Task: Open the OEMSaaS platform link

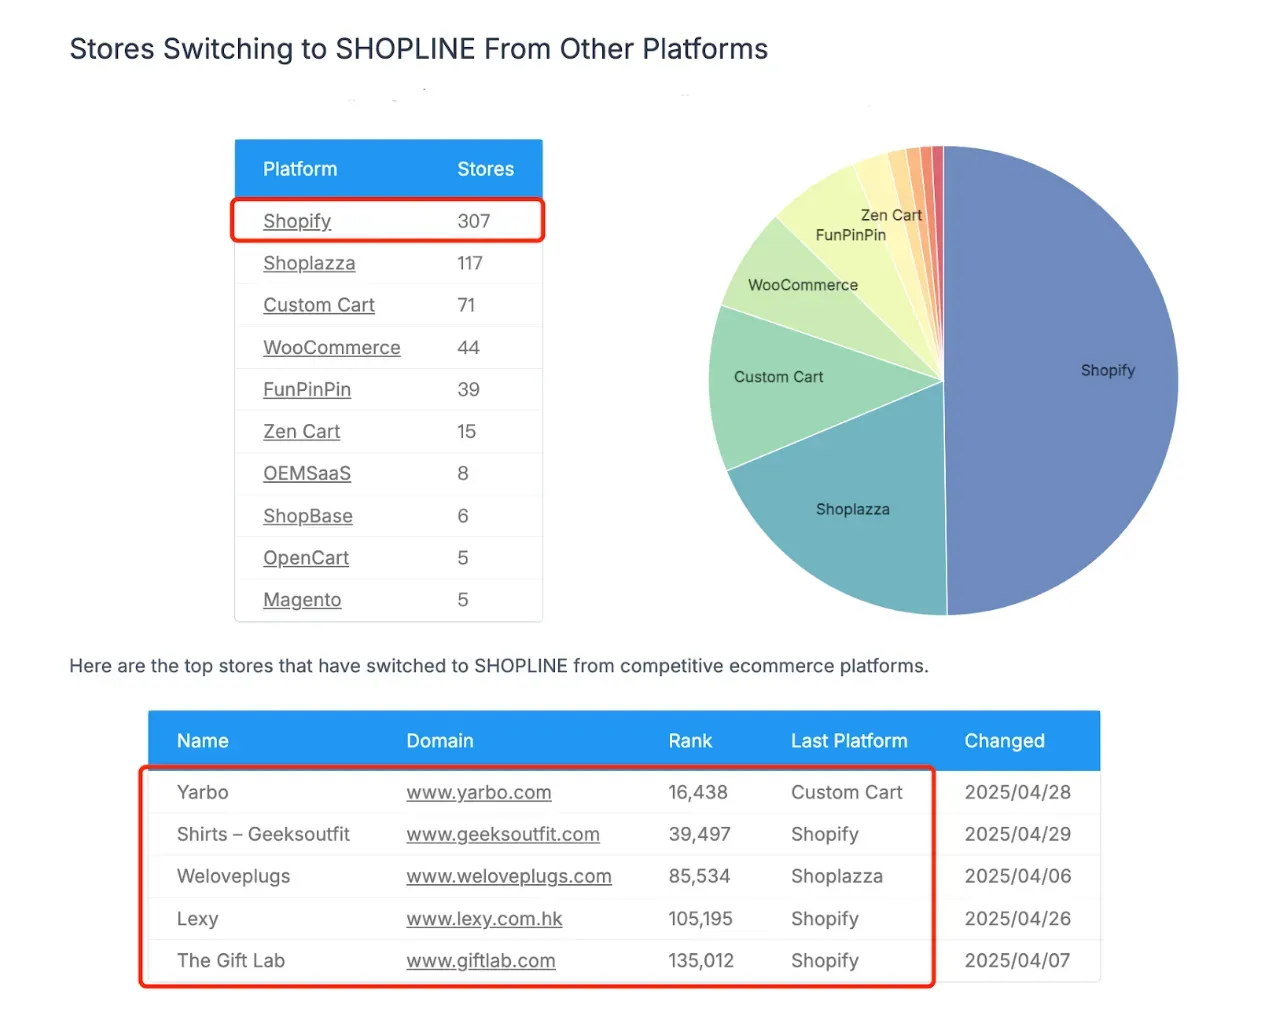Action: (306, 473)
